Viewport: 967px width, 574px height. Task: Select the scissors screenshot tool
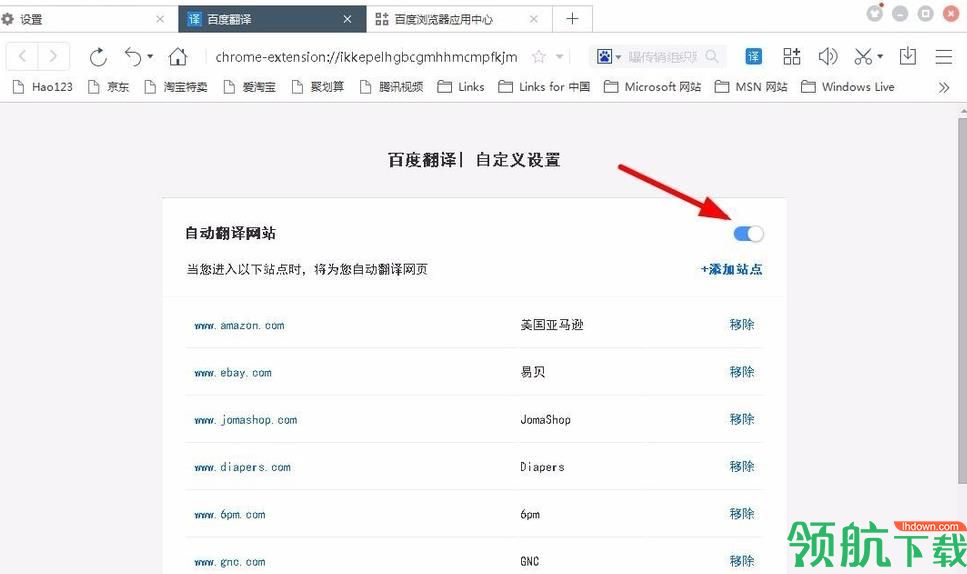click(x=863, y=57)
